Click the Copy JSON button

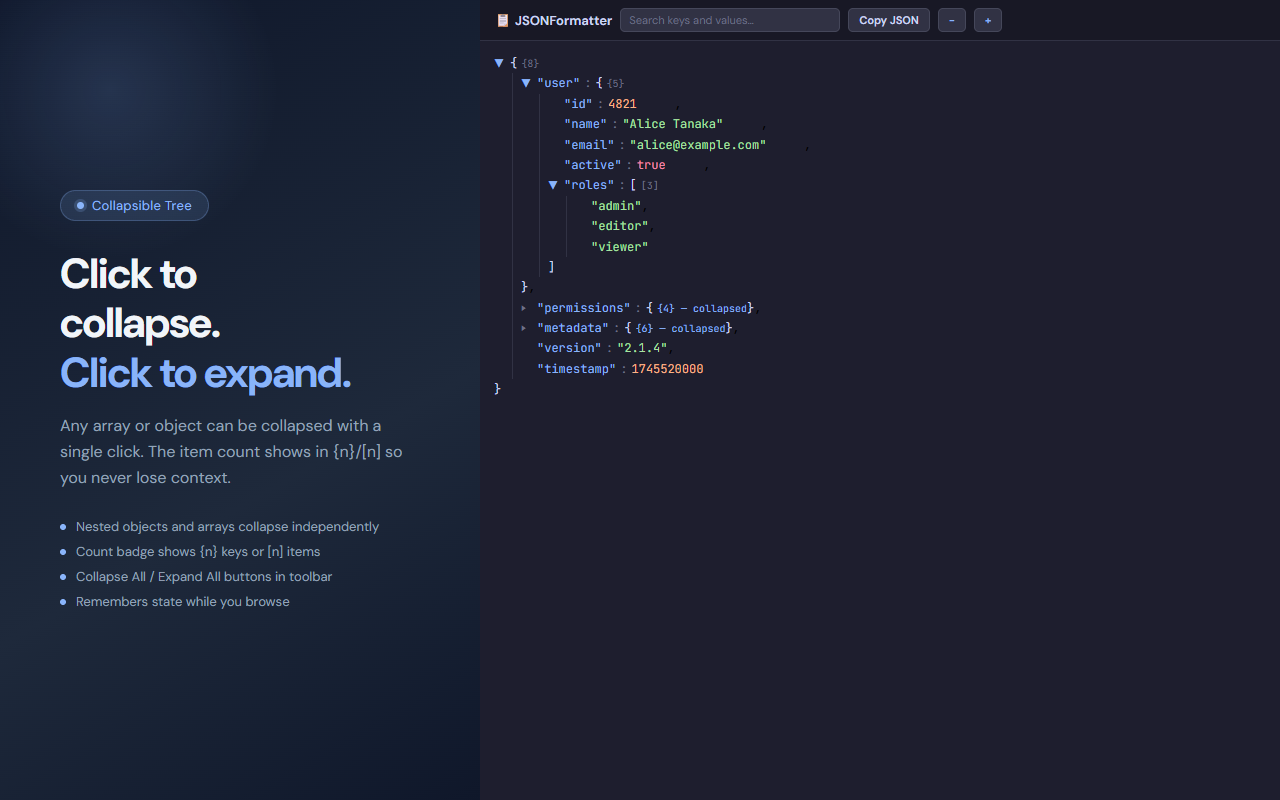pyautogui.click(x=889, y=20)
